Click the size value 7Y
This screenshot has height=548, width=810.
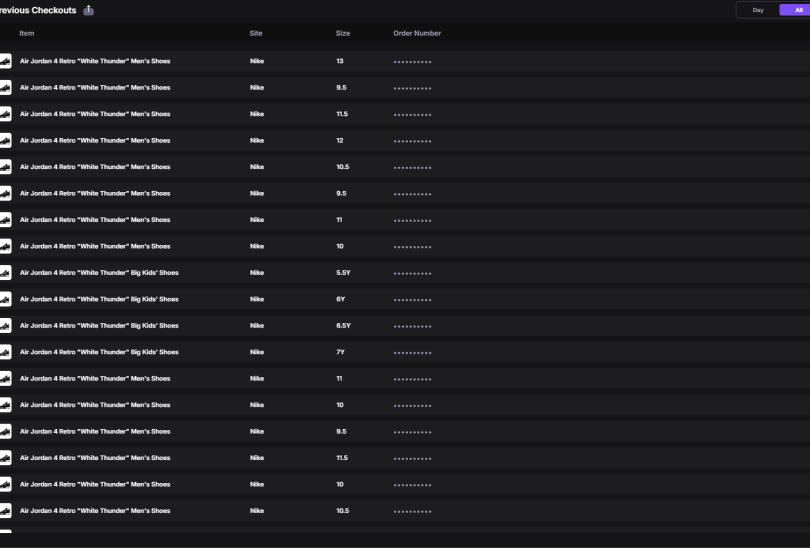point(340,352)
